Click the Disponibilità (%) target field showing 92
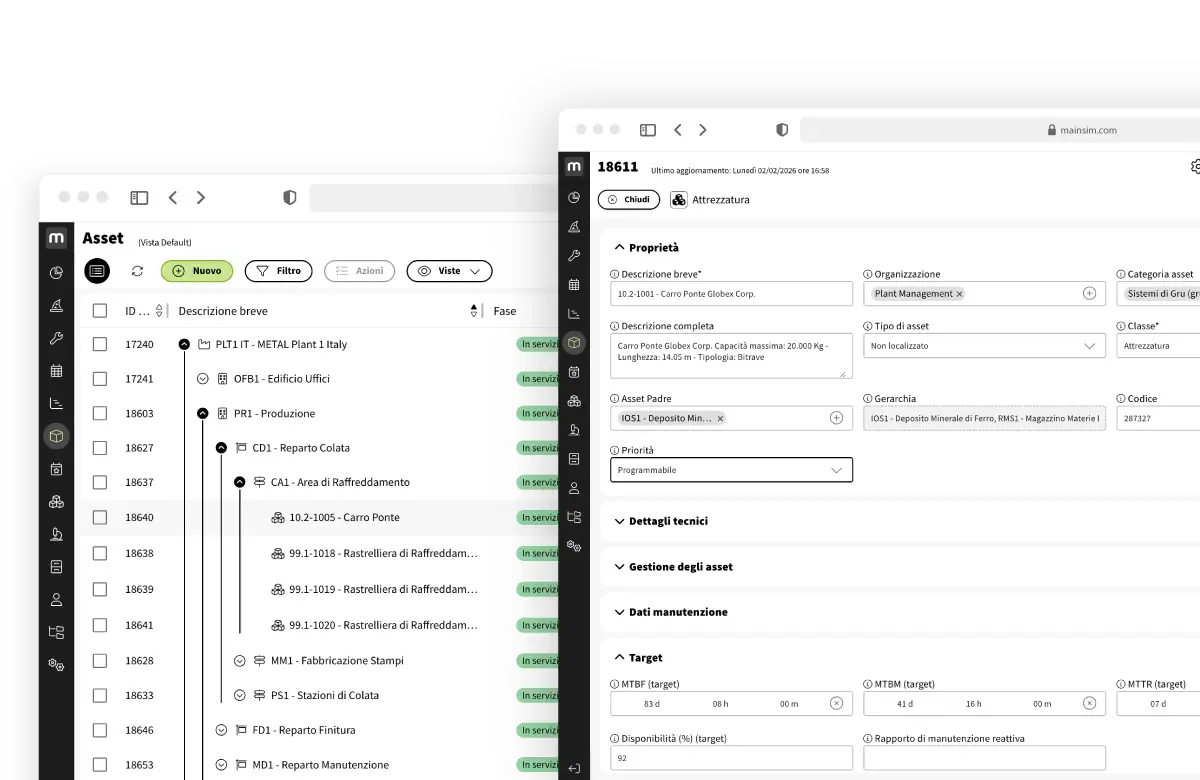The width and height of the screenshot is (1200, 780). [731, 758]
